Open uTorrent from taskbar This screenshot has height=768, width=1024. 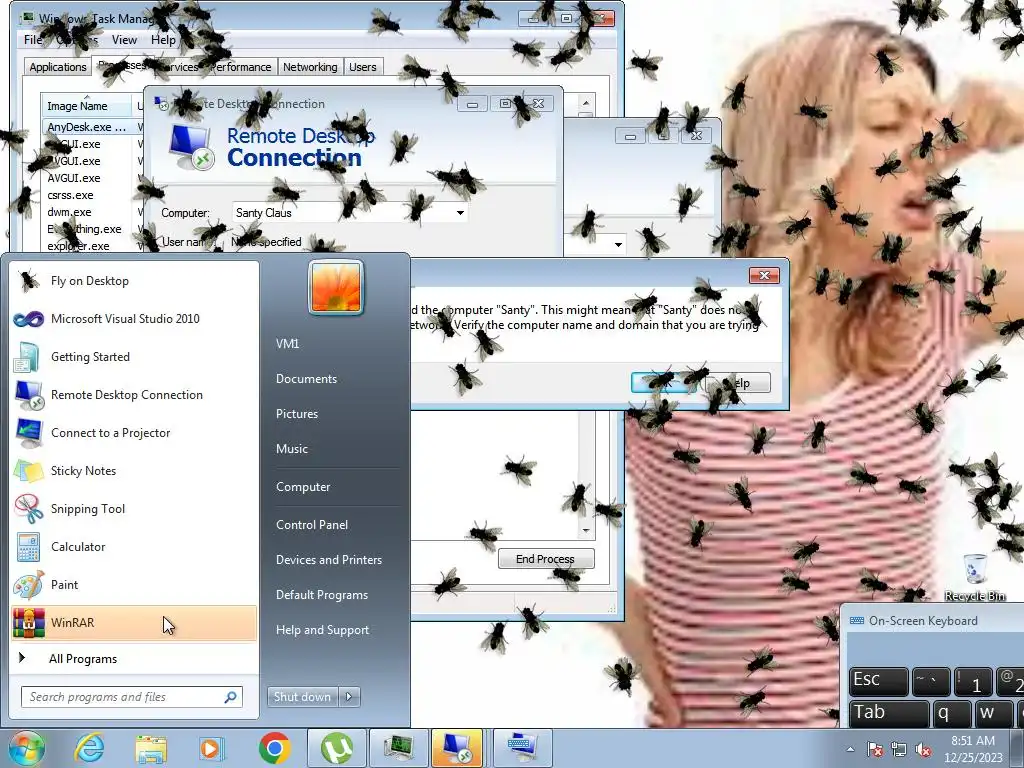pos(336,748)
